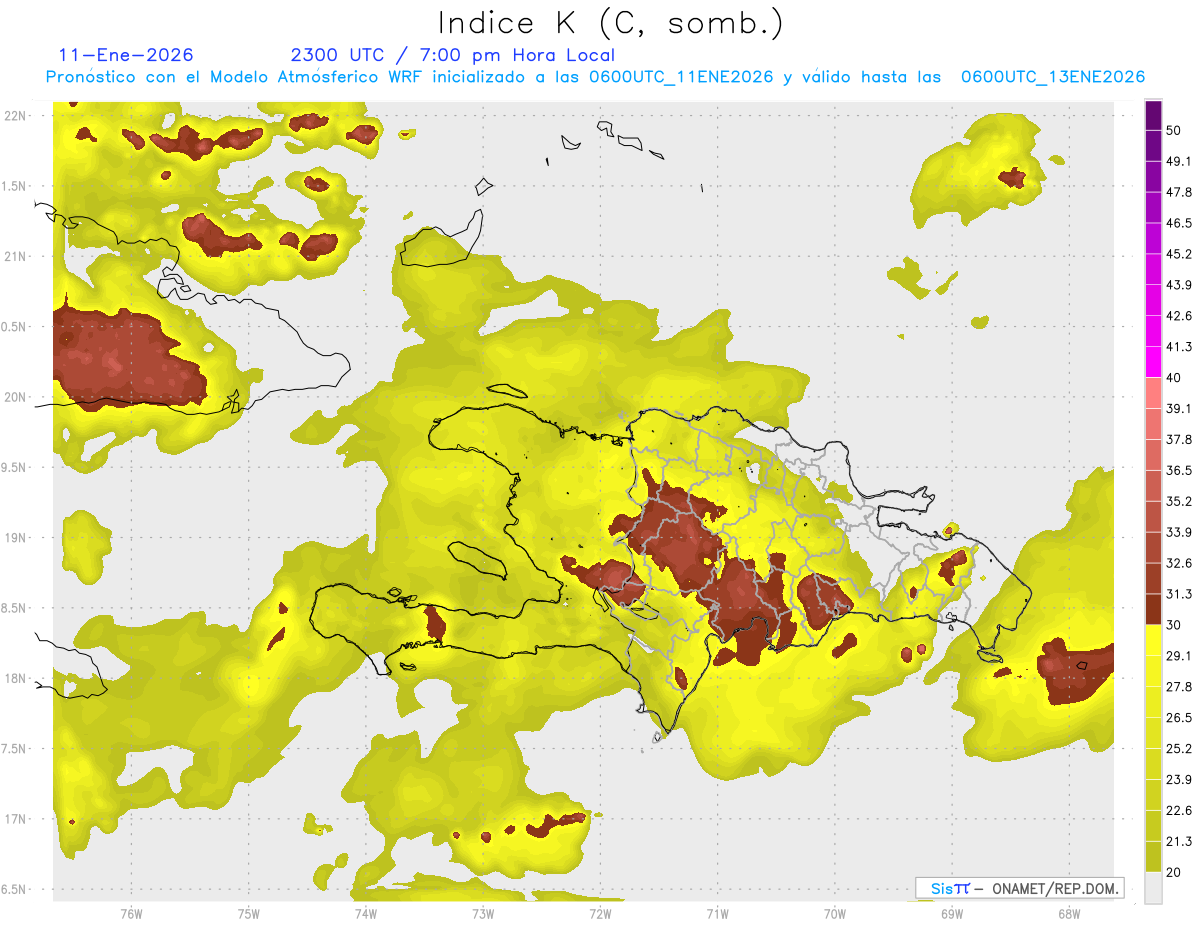Click the colorbar value 36.5
1200x927 pixels.
pos(1180,471)
